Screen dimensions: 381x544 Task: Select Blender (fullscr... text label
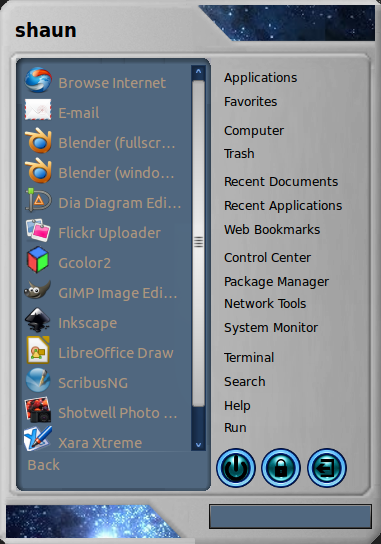(117, 143)
